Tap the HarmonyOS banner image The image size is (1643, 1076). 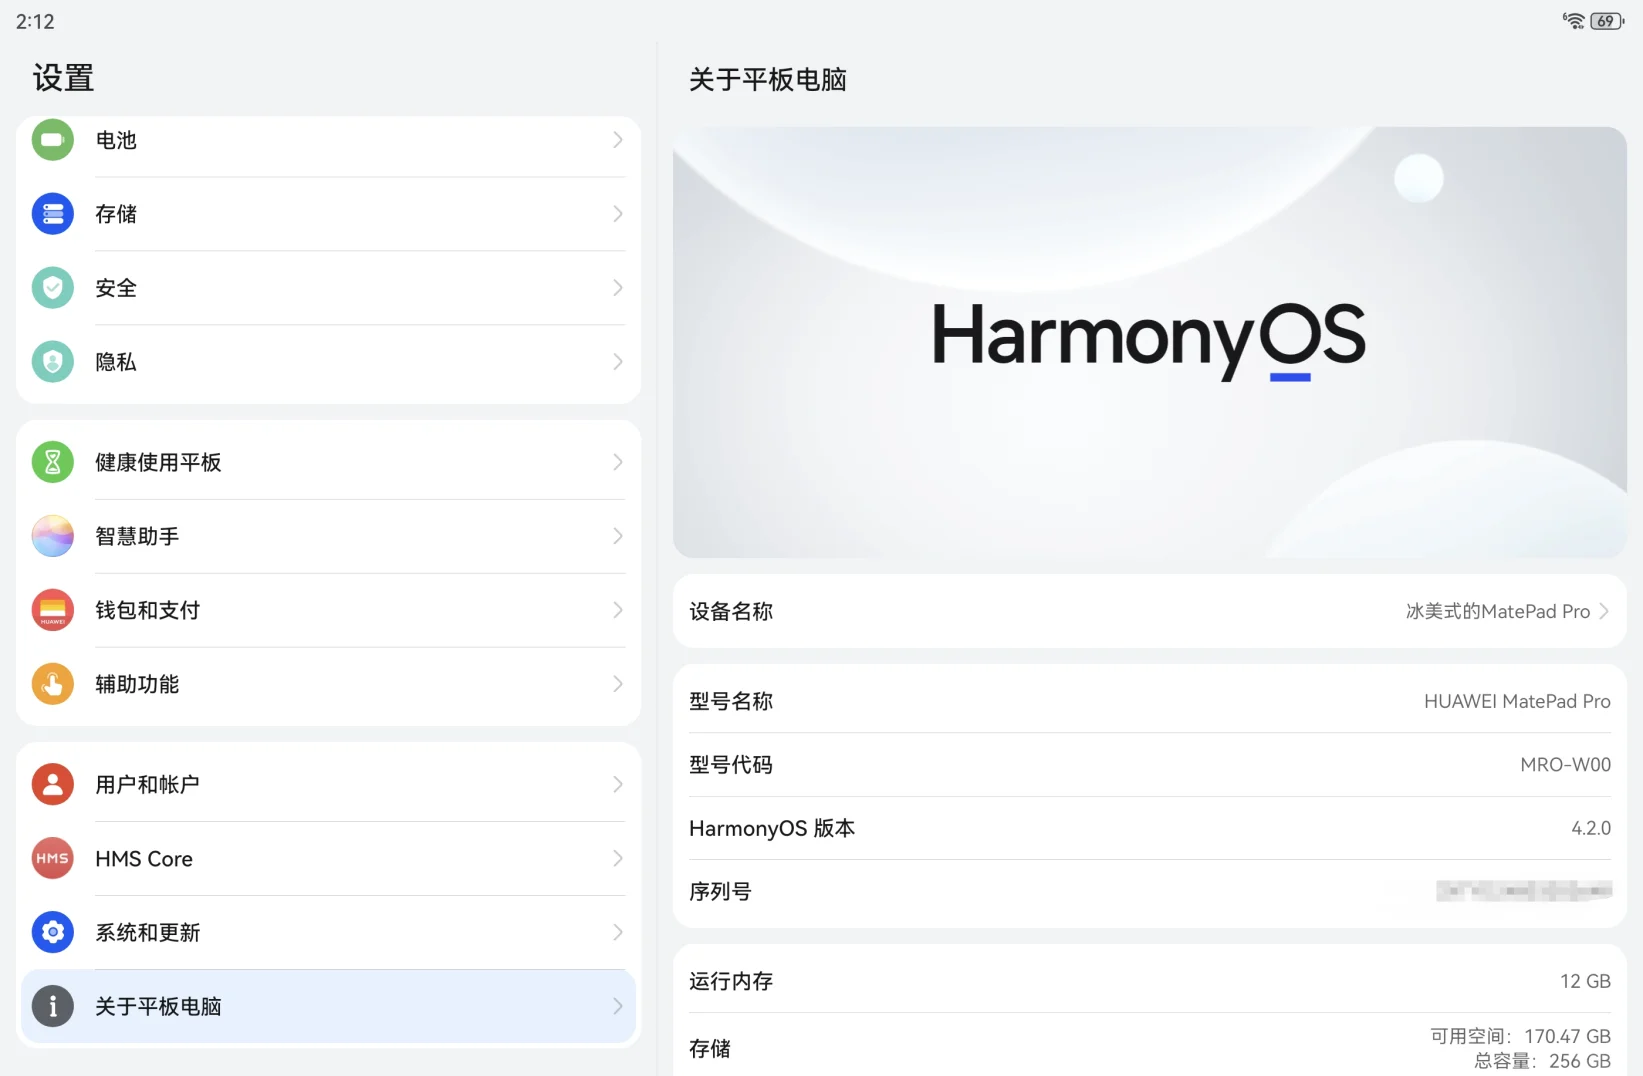[1150, 342]
